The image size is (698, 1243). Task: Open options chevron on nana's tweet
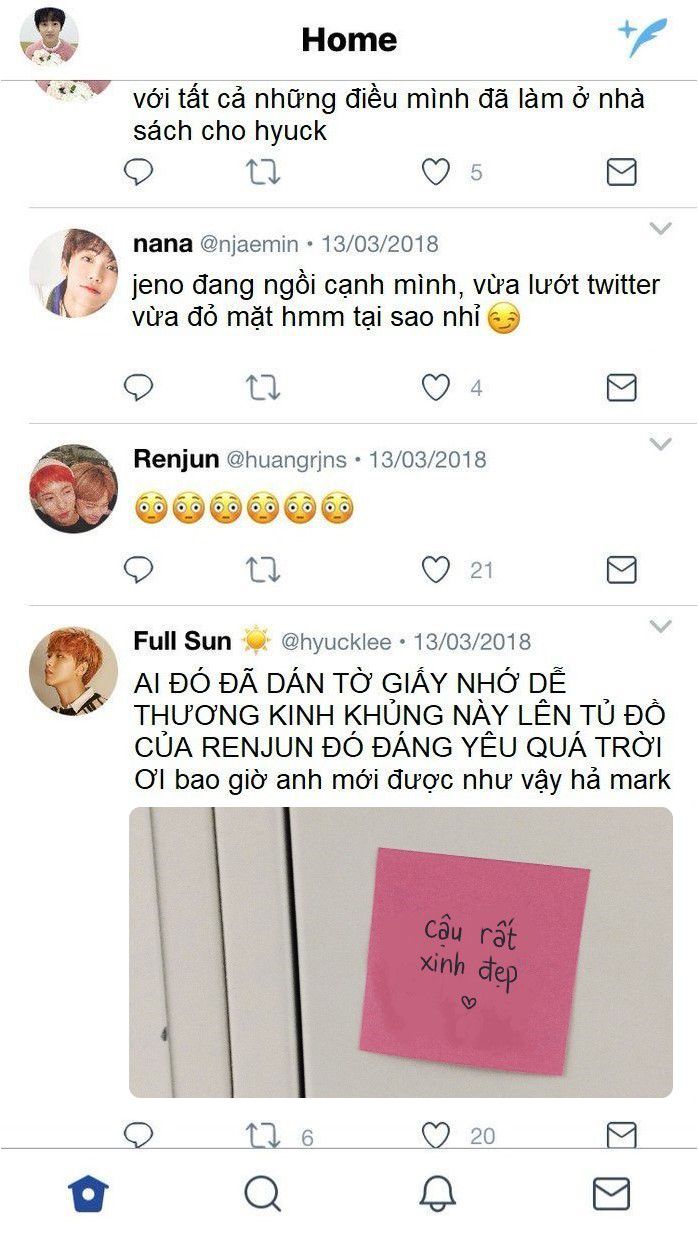(x=660, y=229)
